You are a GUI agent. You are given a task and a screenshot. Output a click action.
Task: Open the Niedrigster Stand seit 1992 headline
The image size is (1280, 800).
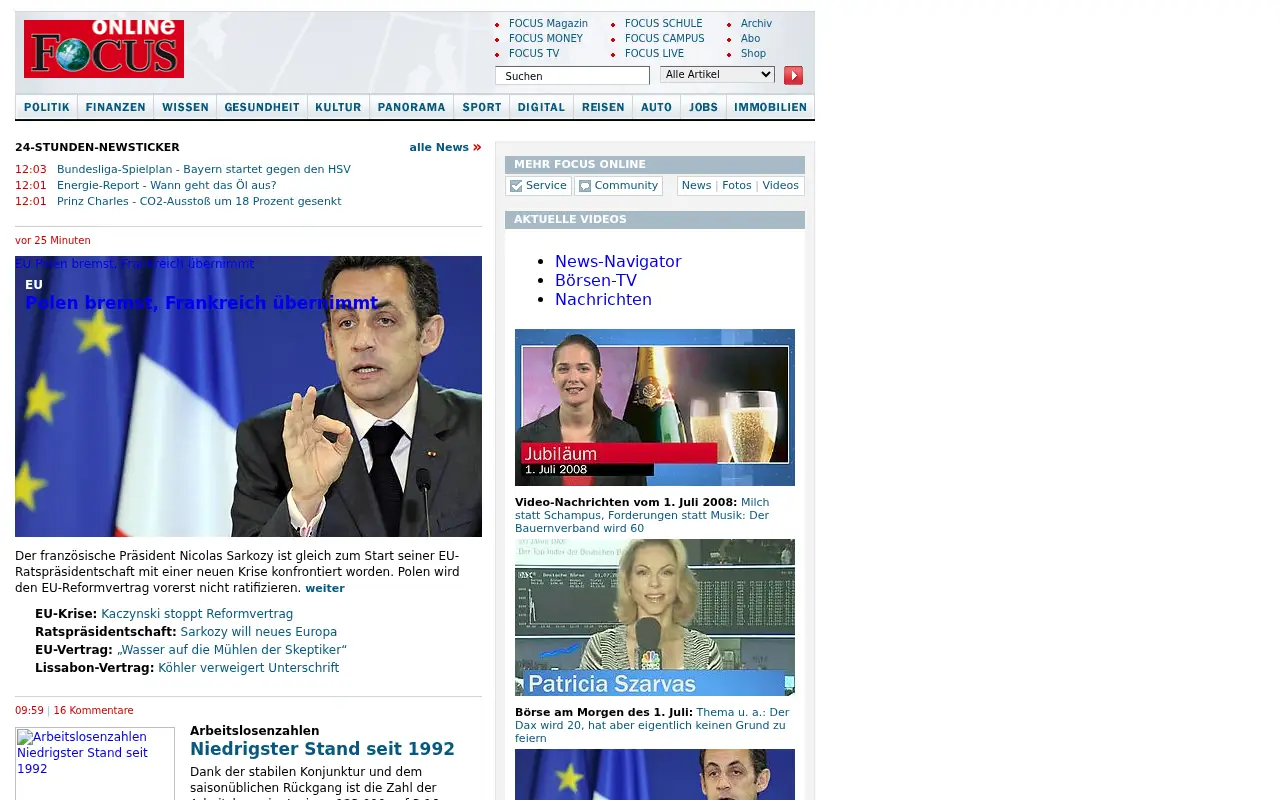point(322,749)
